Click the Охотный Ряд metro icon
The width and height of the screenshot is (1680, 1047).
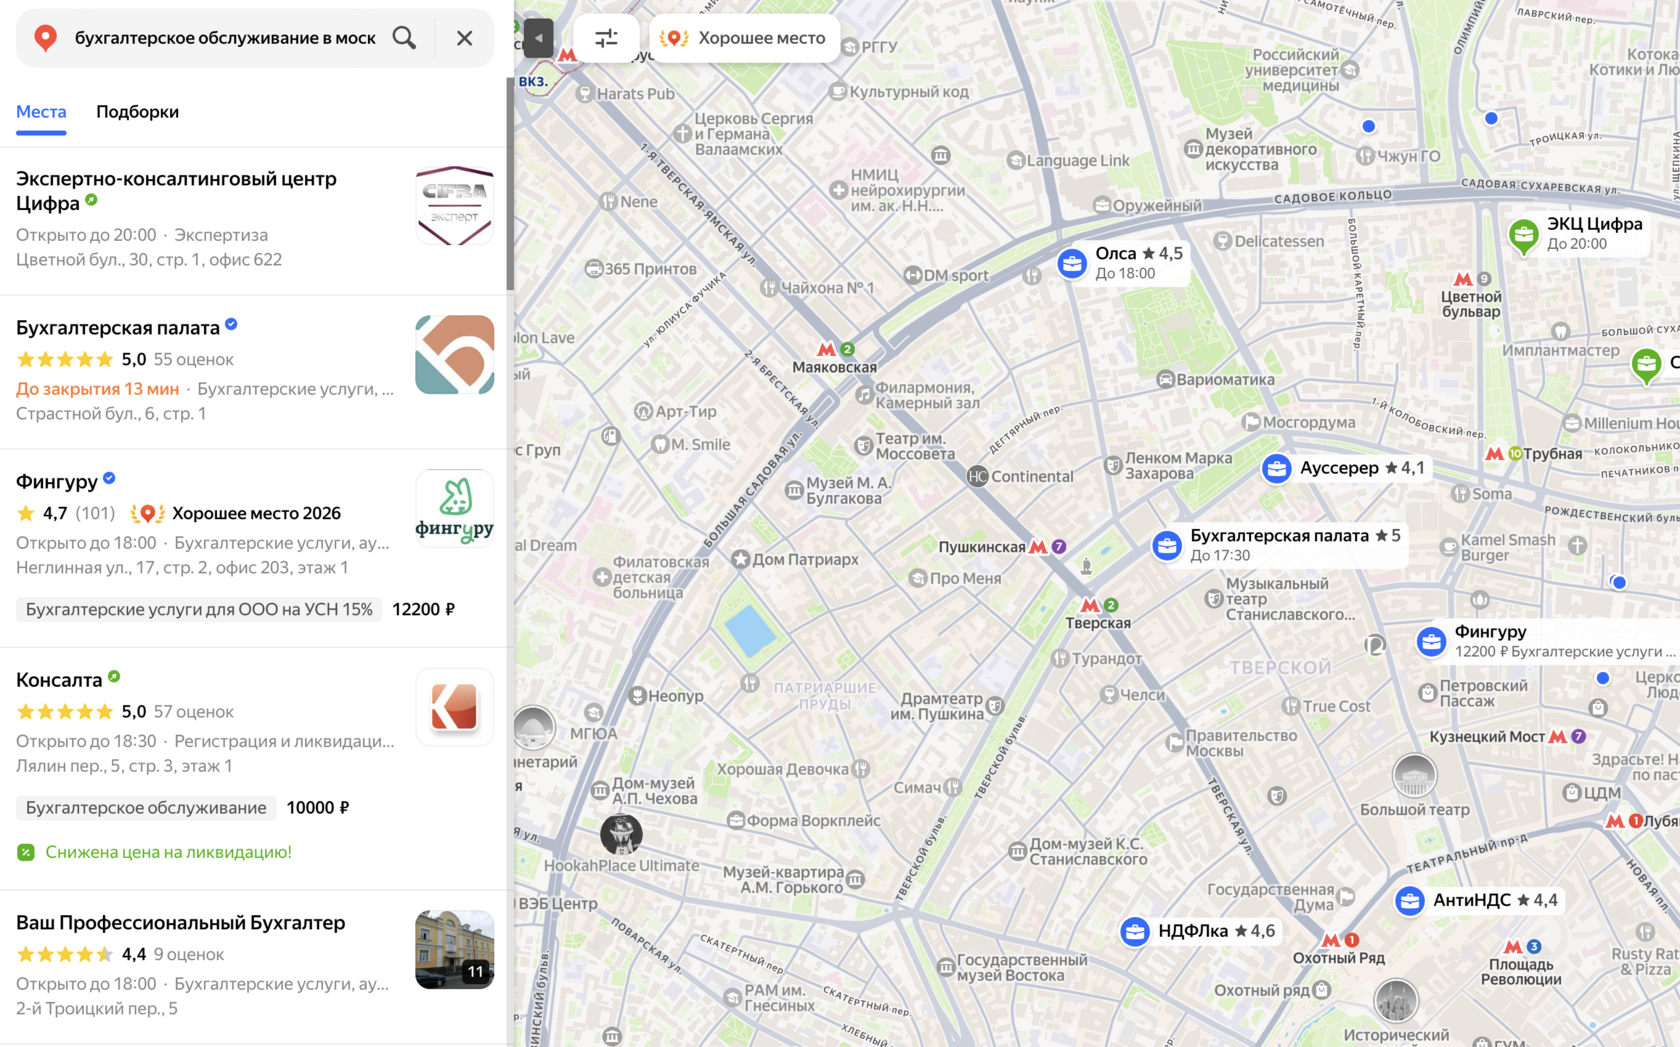(x=1331, y=940)
